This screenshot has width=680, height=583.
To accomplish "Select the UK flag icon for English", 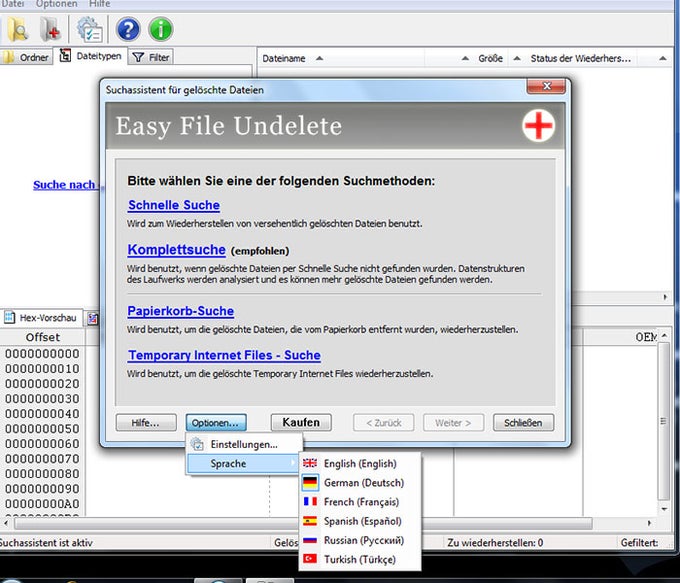I will (310, 463).
